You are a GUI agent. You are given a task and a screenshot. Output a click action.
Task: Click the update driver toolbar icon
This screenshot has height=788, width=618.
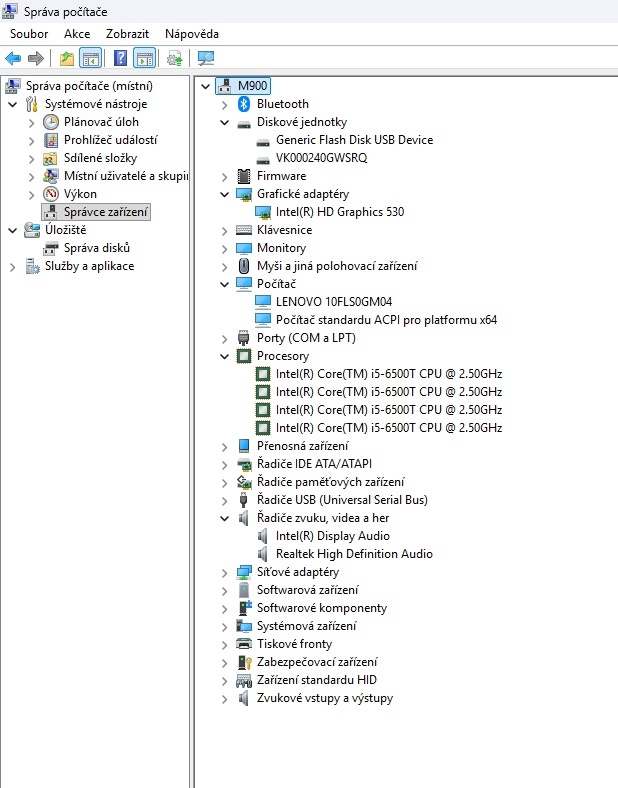pyautogui.click(x=175, y=58)
